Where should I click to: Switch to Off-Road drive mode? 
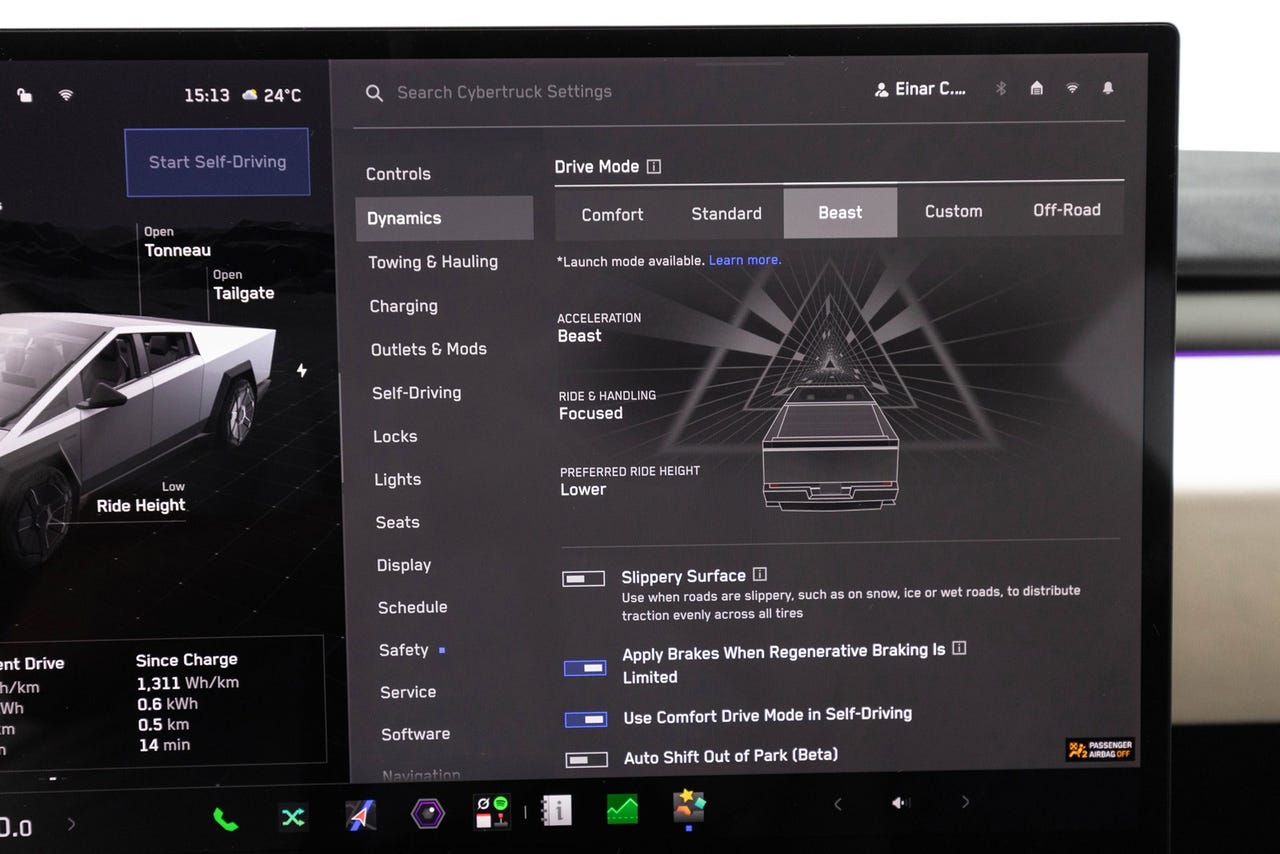[1067, 210]
